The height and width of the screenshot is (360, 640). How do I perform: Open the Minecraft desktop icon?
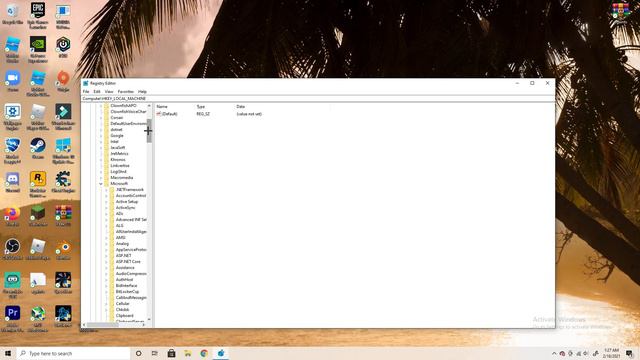[x=38, y=216]
